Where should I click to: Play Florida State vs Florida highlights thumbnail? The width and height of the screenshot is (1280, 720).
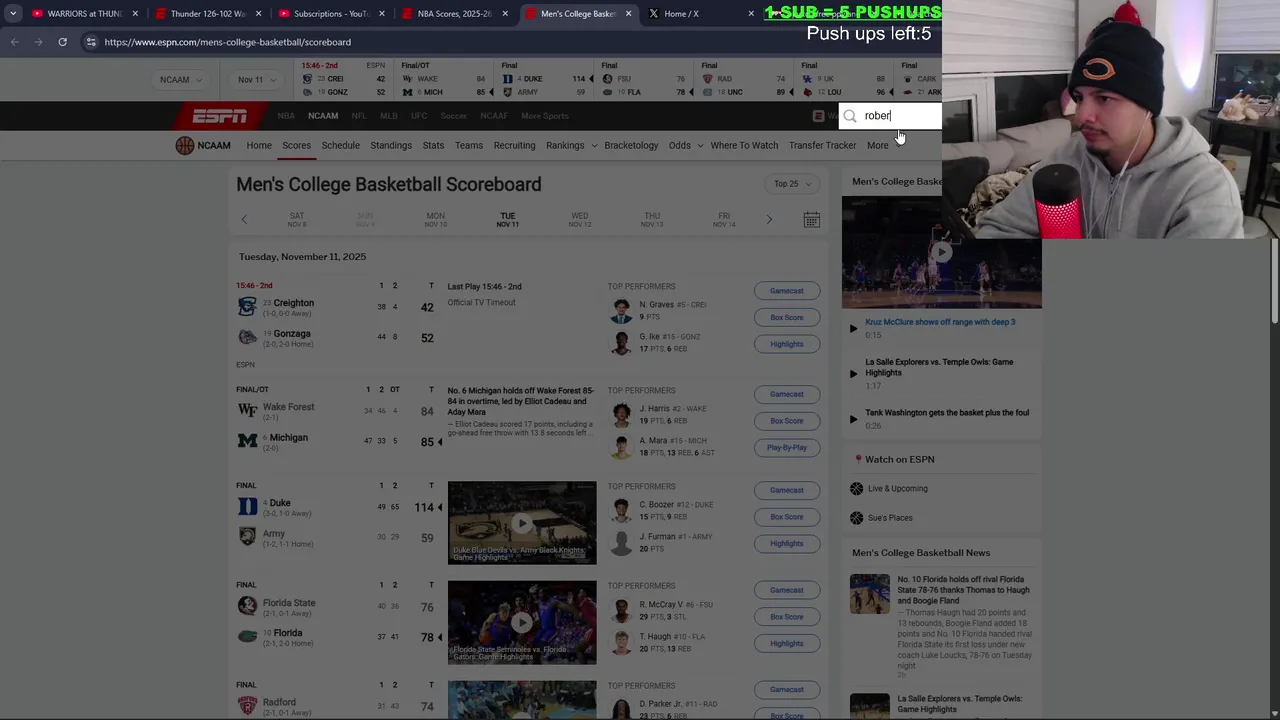tap(522, 623)
